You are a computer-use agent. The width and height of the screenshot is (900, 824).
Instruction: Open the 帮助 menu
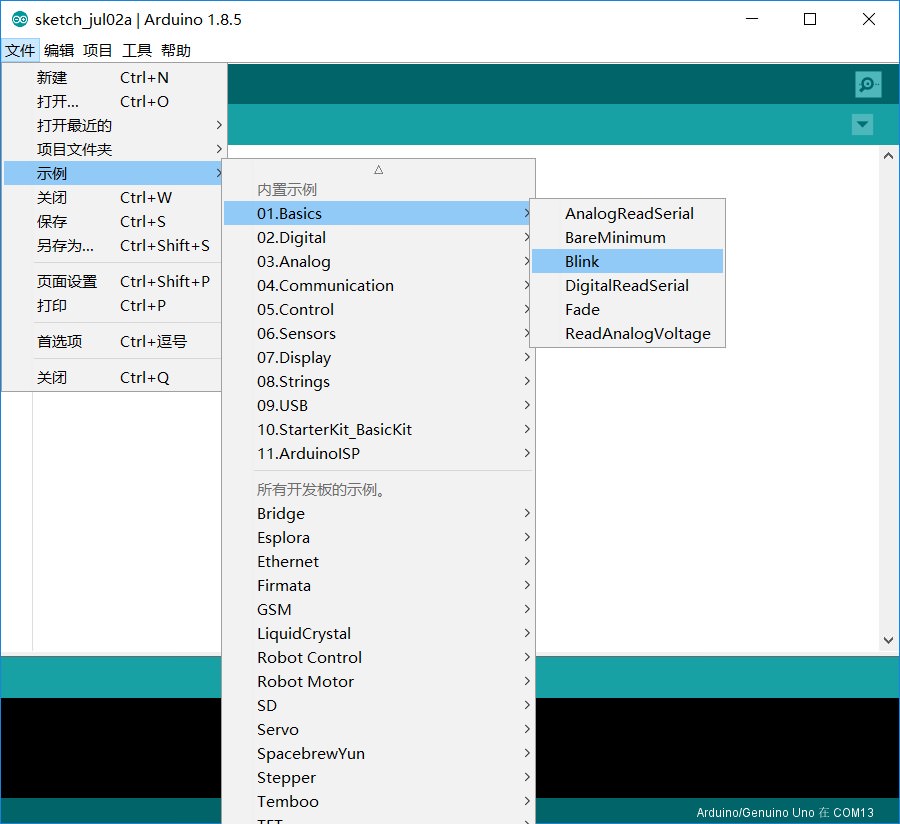(x=176, y=50)
